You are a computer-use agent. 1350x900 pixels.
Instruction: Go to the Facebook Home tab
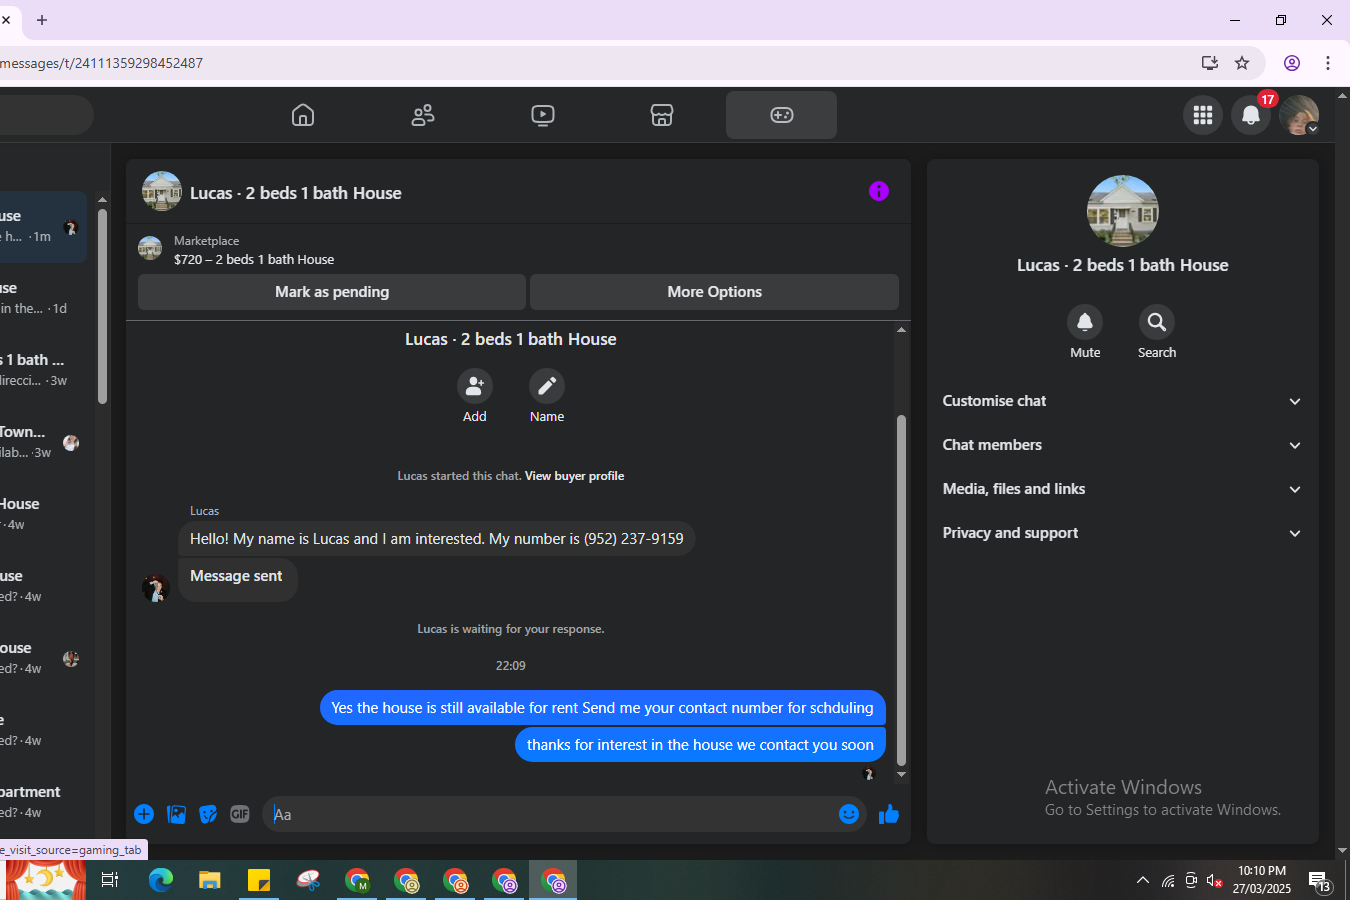(303, 115)
